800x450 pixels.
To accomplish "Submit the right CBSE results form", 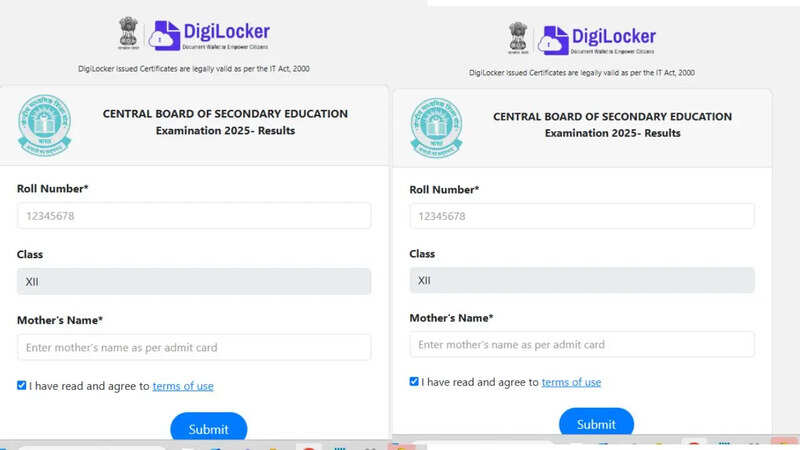I will click(x=596, y=422).
